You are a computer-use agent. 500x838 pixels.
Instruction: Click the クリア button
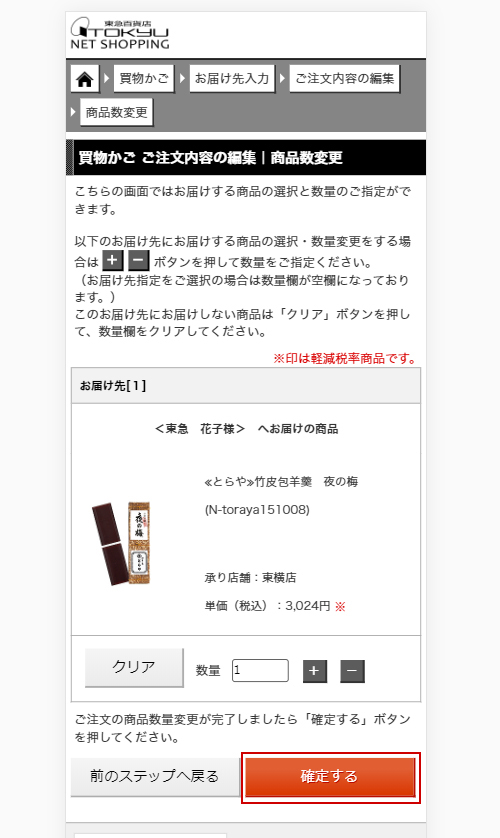(x=134, y=667)
